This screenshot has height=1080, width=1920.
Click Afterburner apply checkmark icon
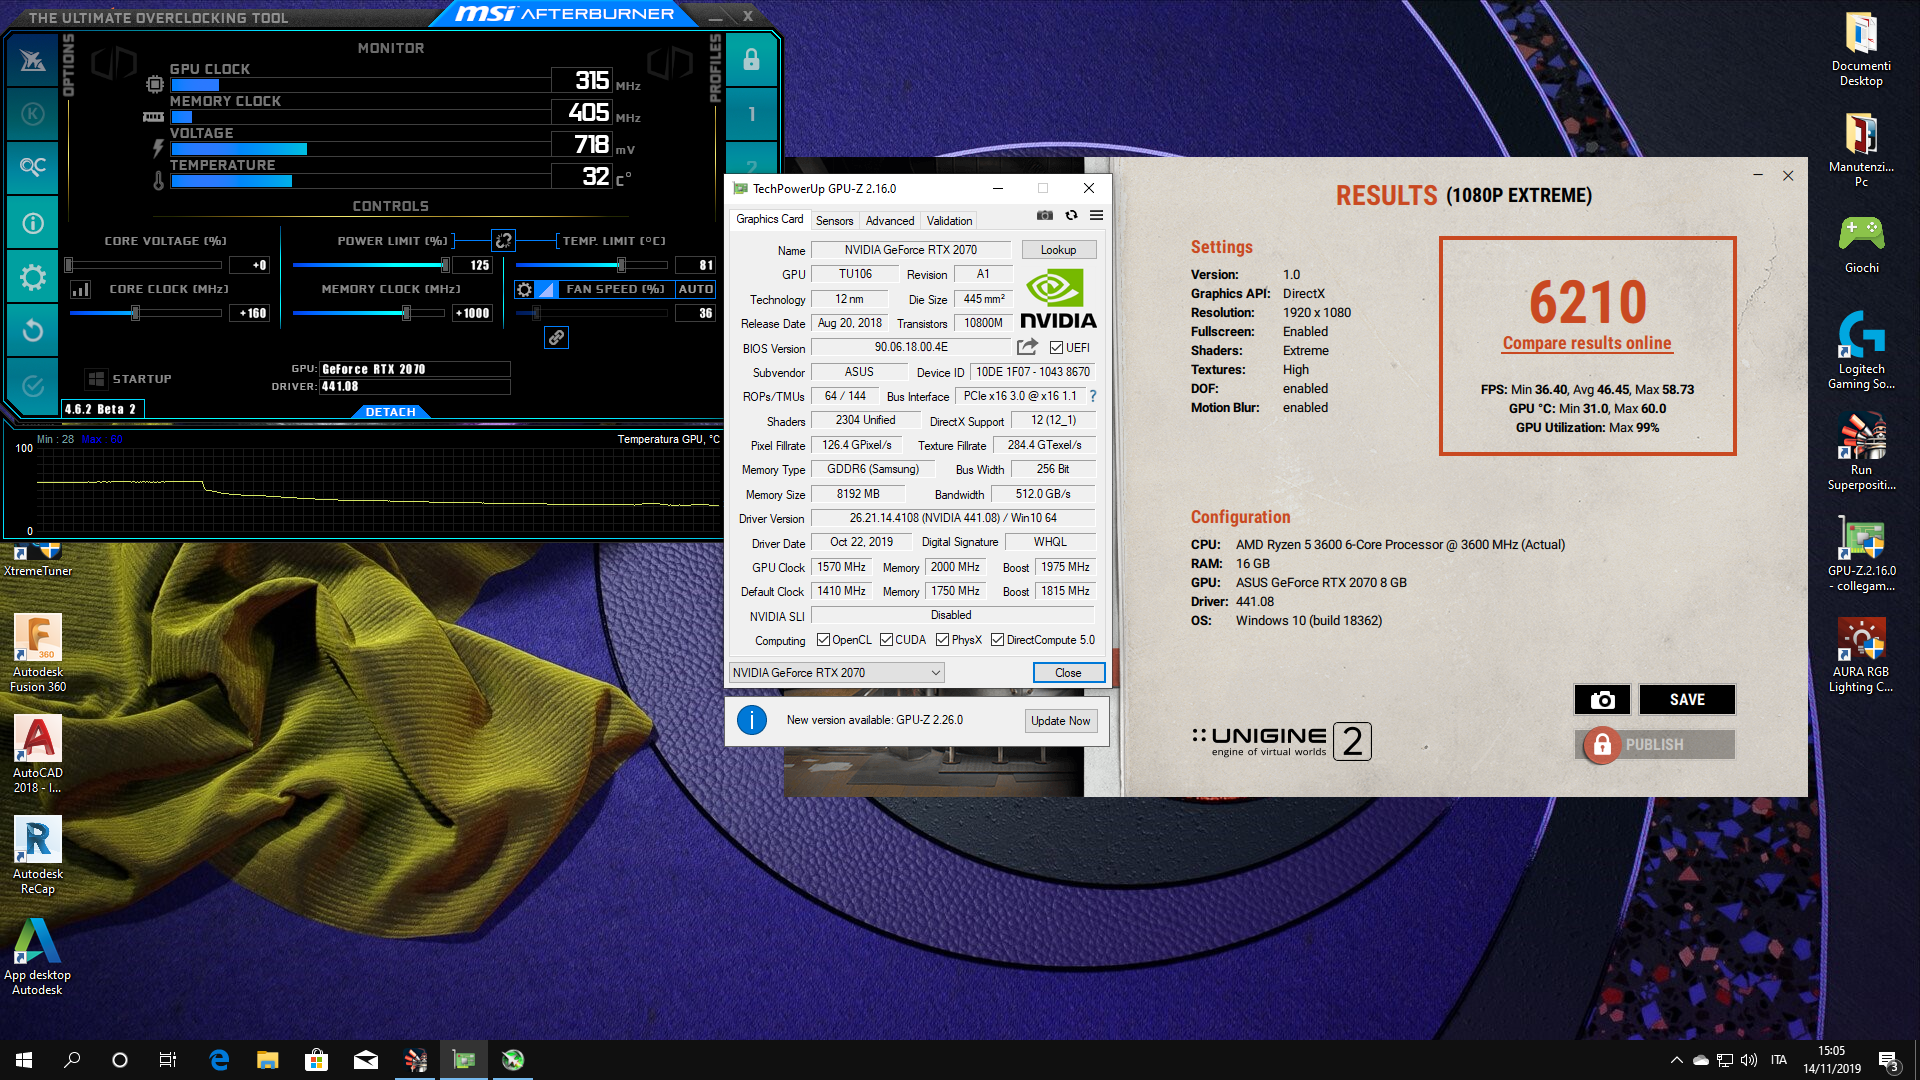click(32, 385)
